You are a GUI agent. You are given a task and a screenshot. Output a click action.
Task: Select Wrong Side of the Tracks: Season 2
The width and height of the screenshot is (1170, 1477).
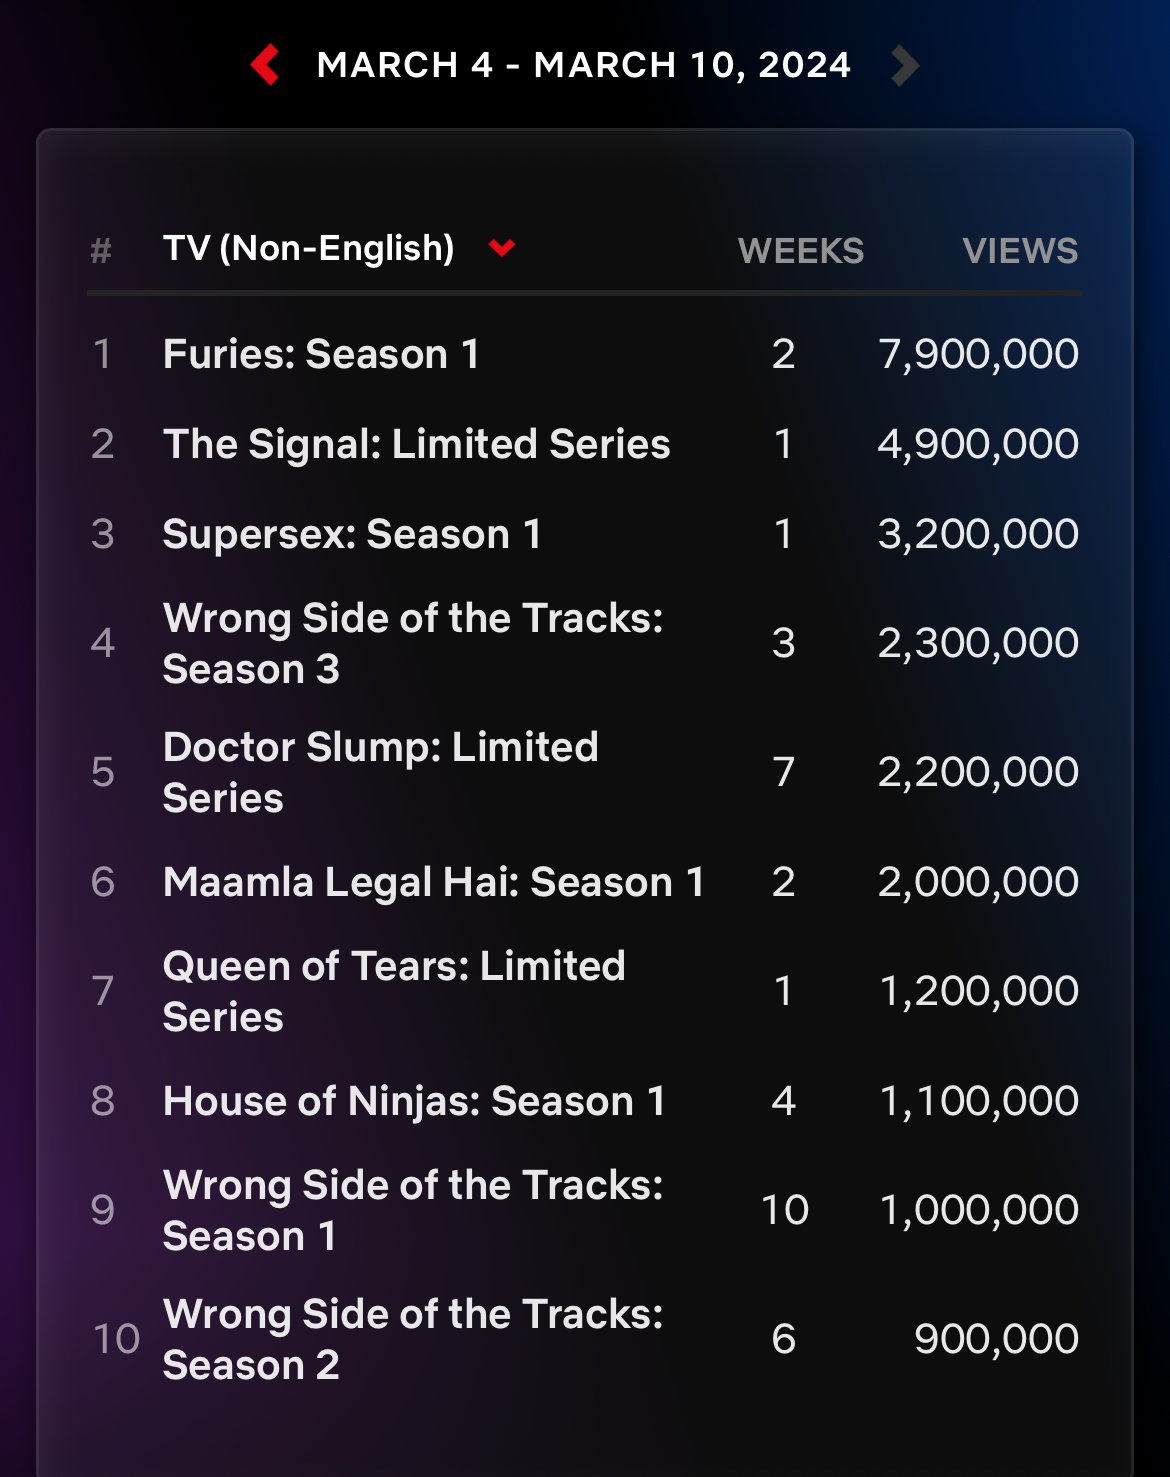point(412,1339)
